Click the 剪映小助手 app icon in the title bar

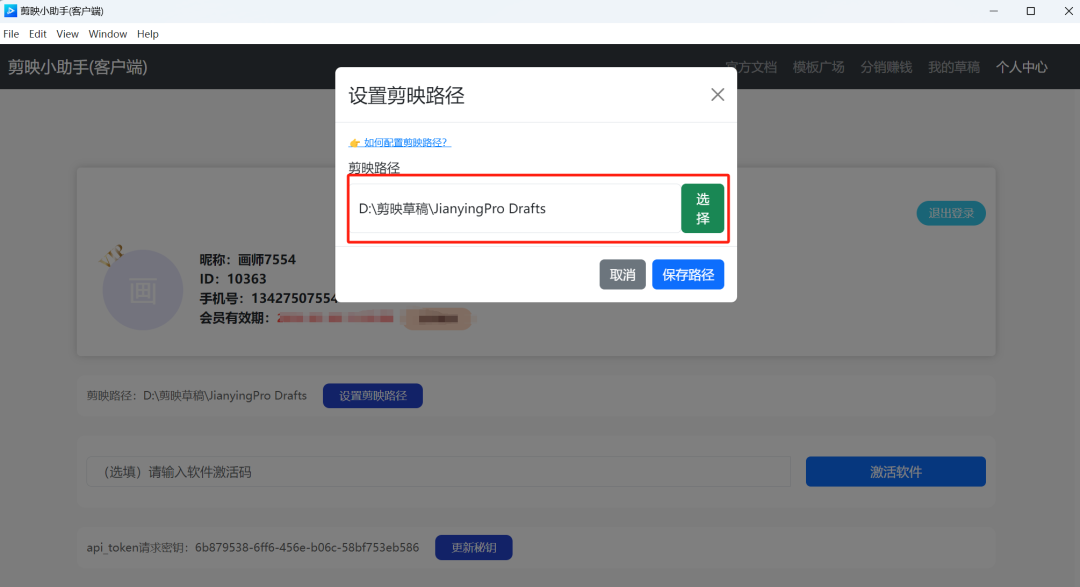(9, 11)
